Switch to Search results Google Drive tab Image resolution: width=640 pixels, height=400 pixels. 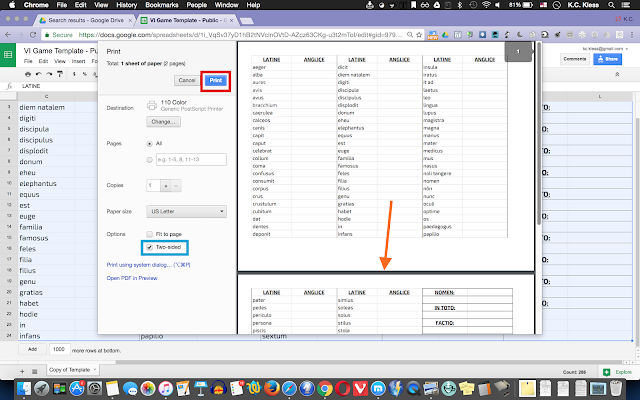86,20
